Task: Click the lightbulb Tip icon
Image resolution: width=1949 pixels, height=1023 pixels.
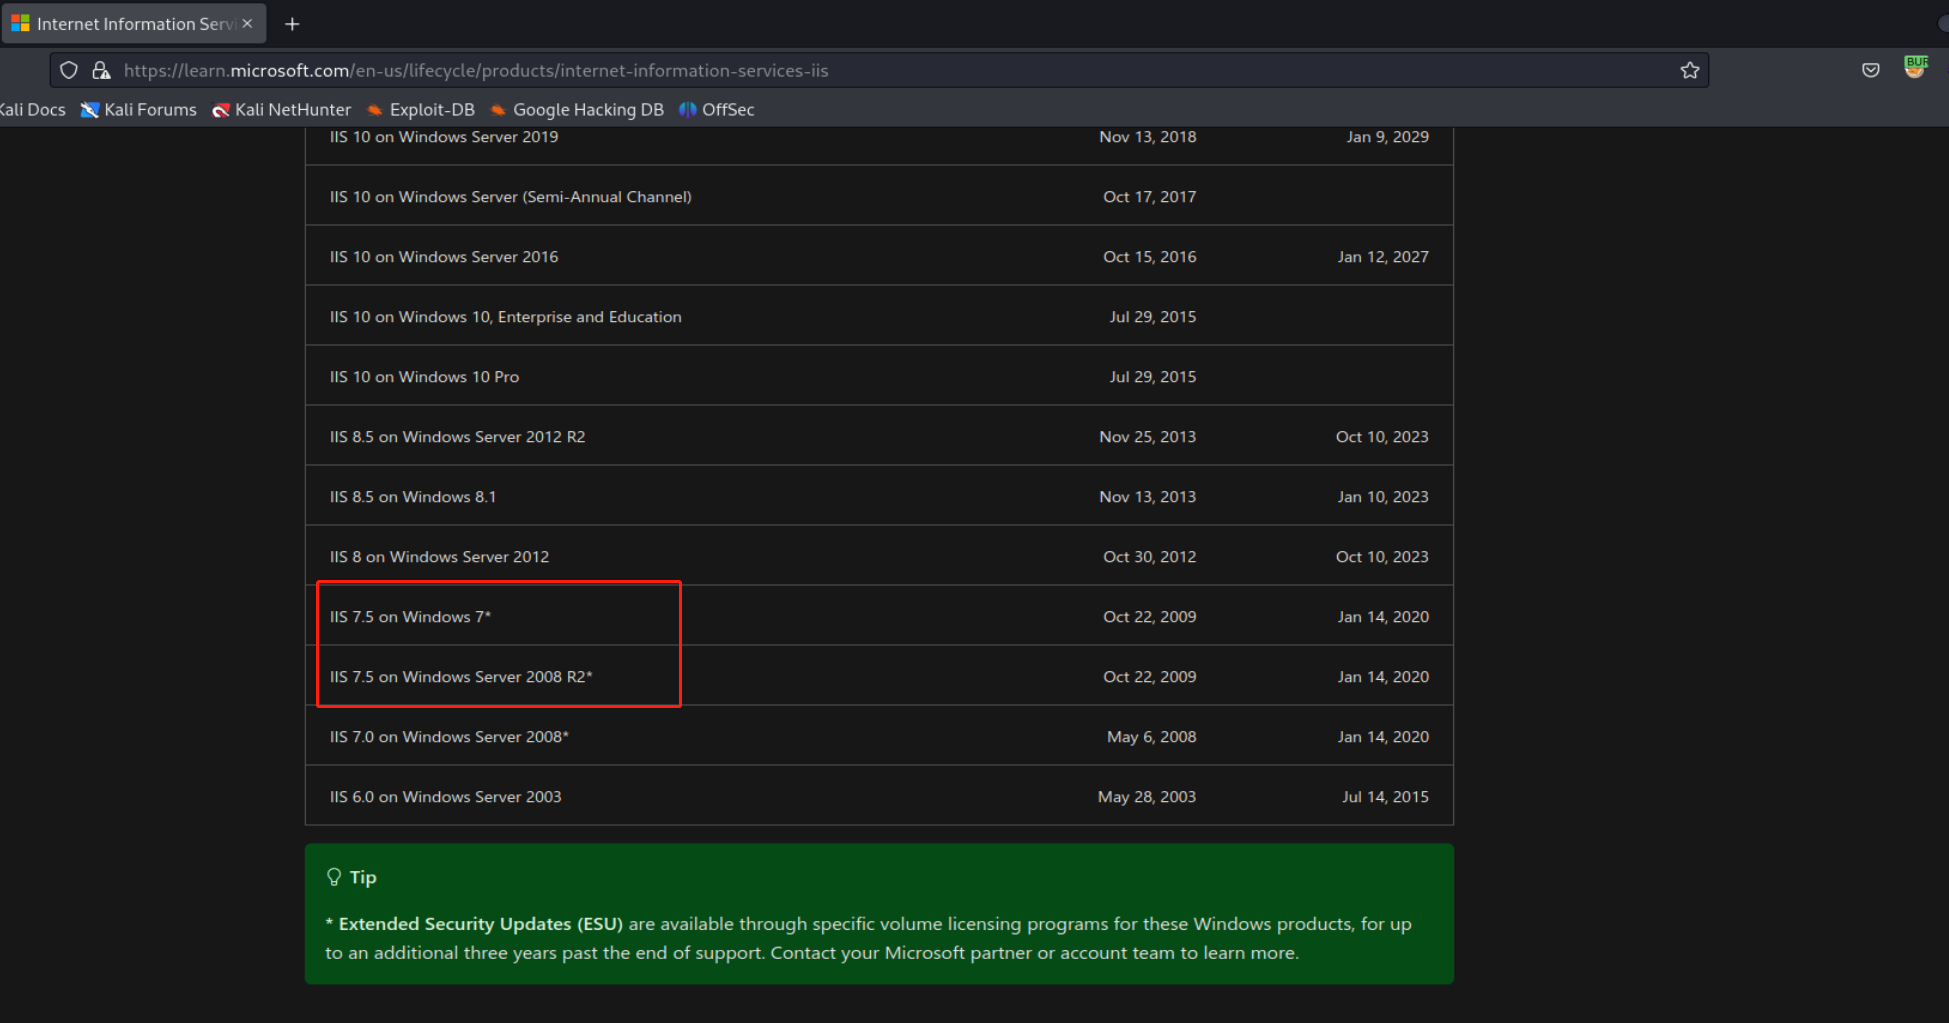Action: [x=334, y=877]
